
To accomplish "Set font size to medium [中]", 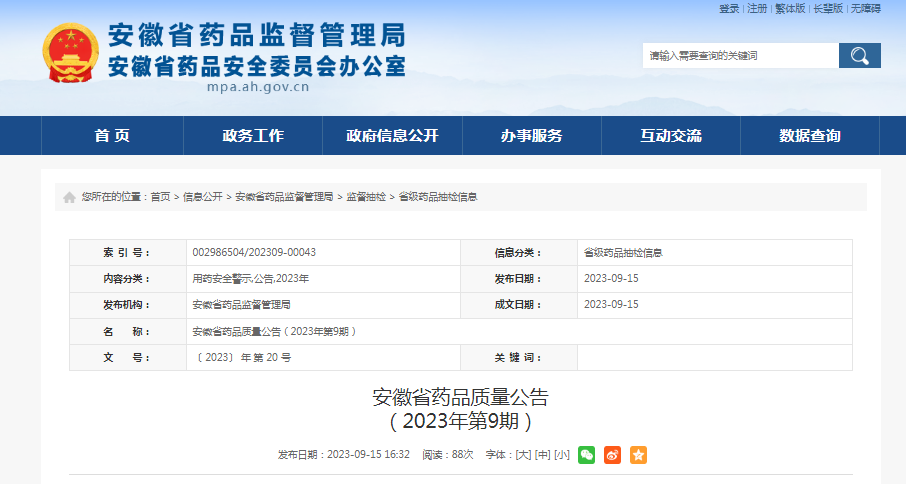I will tap(542, 455).
